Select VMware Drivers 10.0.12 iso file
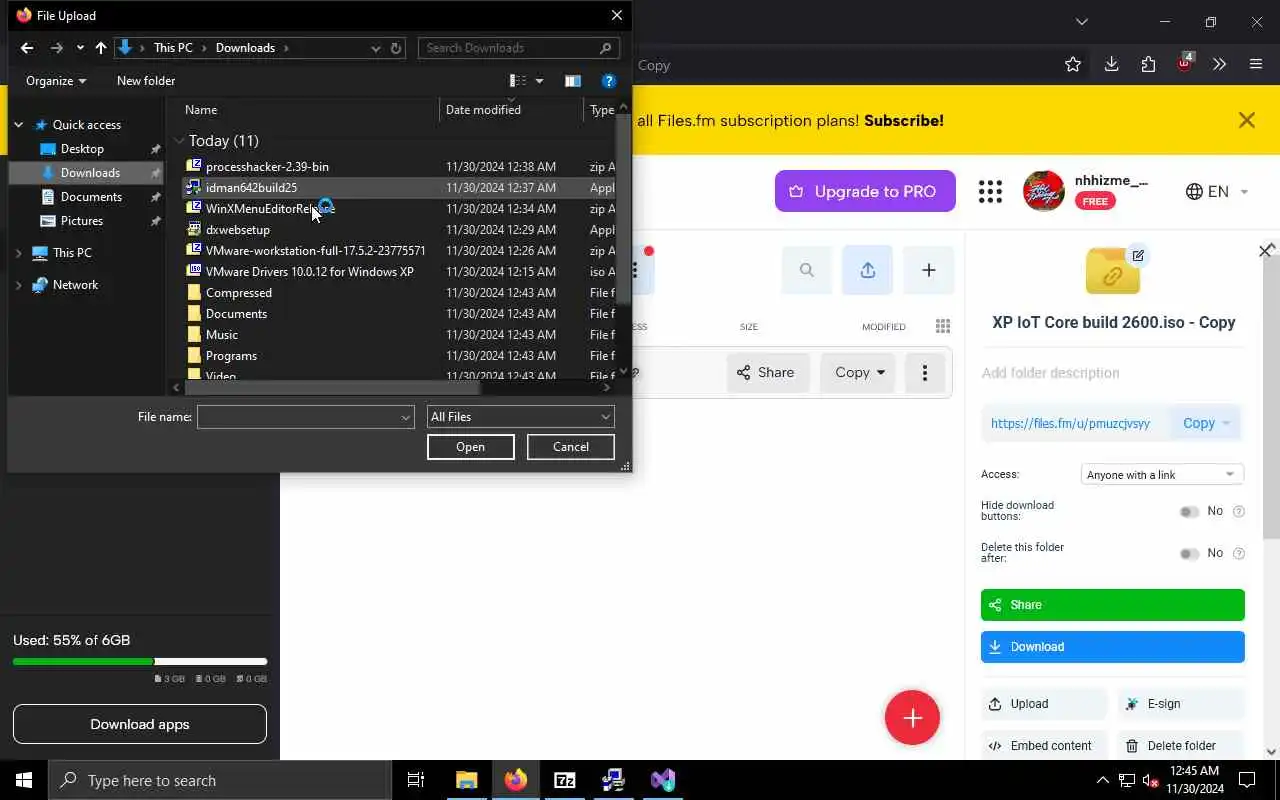This screenshot has height=800, width=1280. pos(309,272)
